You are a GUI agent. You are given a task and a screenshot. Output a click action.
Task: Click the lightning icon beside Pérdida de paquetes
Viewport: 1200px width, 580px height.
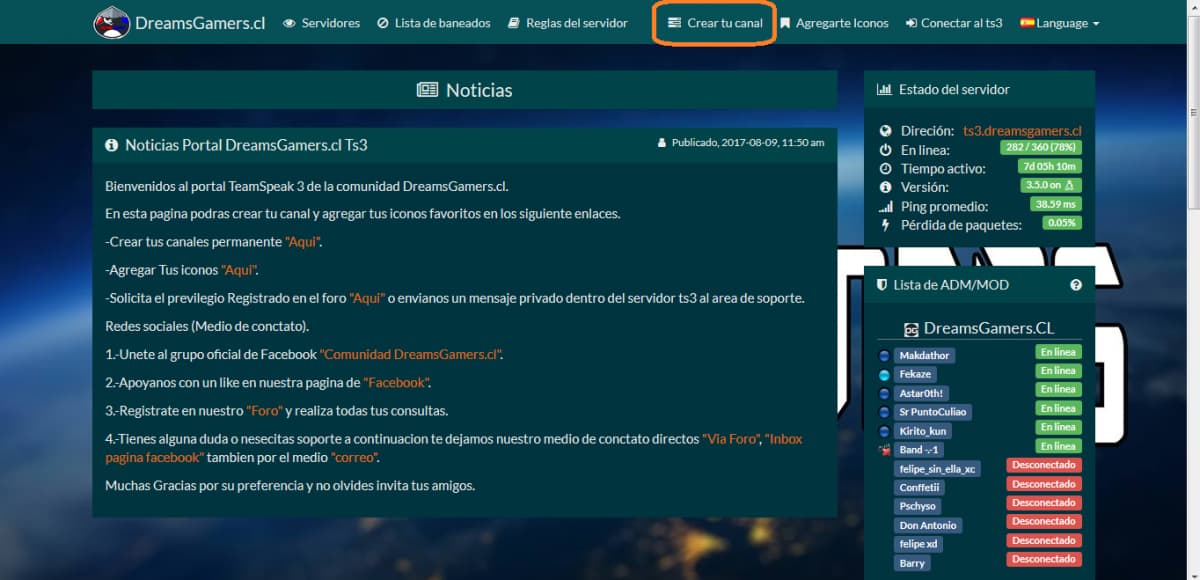(x=885, y=225)
